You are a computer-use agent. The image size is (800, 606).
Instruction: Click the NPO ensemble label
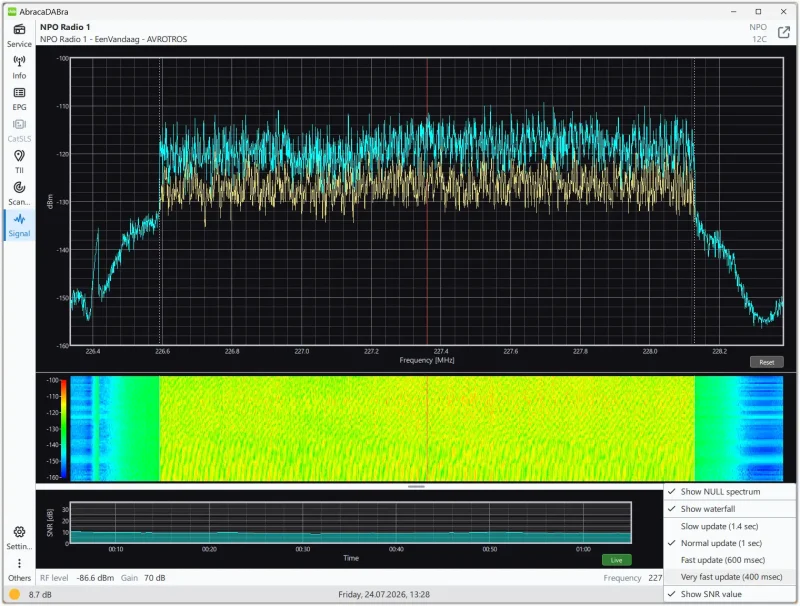click(758, 27)
